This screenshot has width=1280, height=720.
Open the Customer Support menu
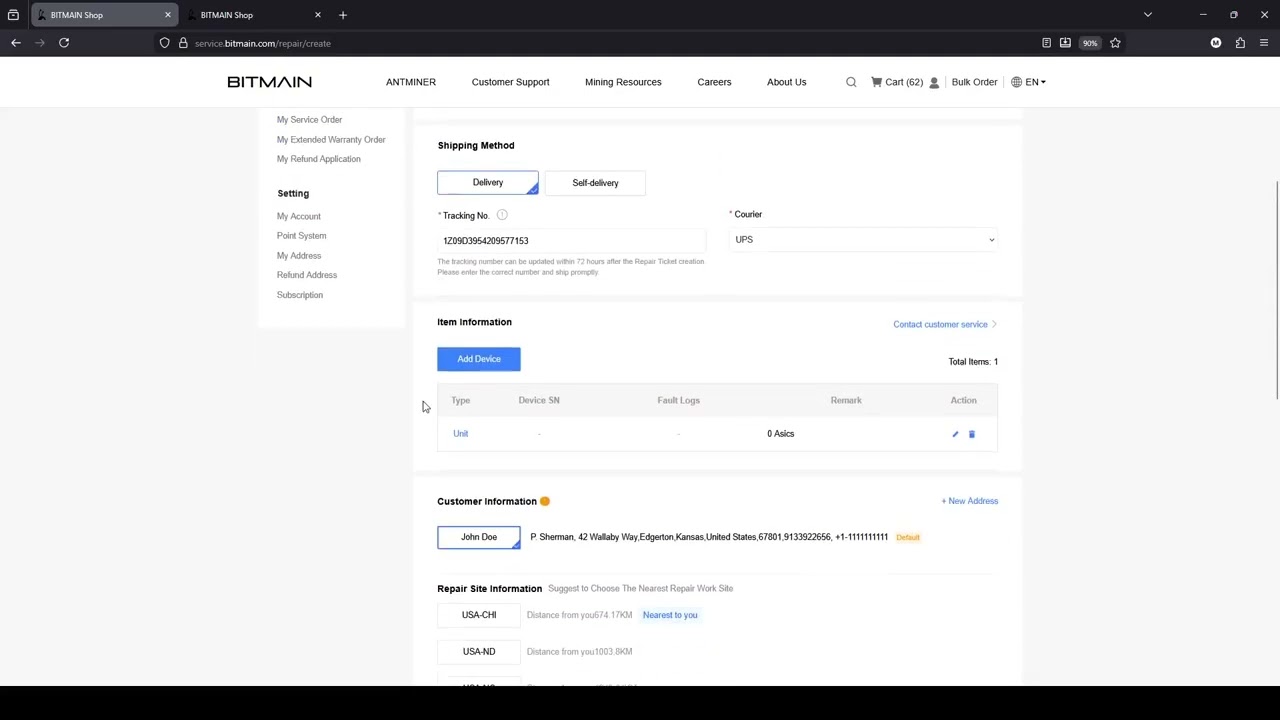coord(510,82)
